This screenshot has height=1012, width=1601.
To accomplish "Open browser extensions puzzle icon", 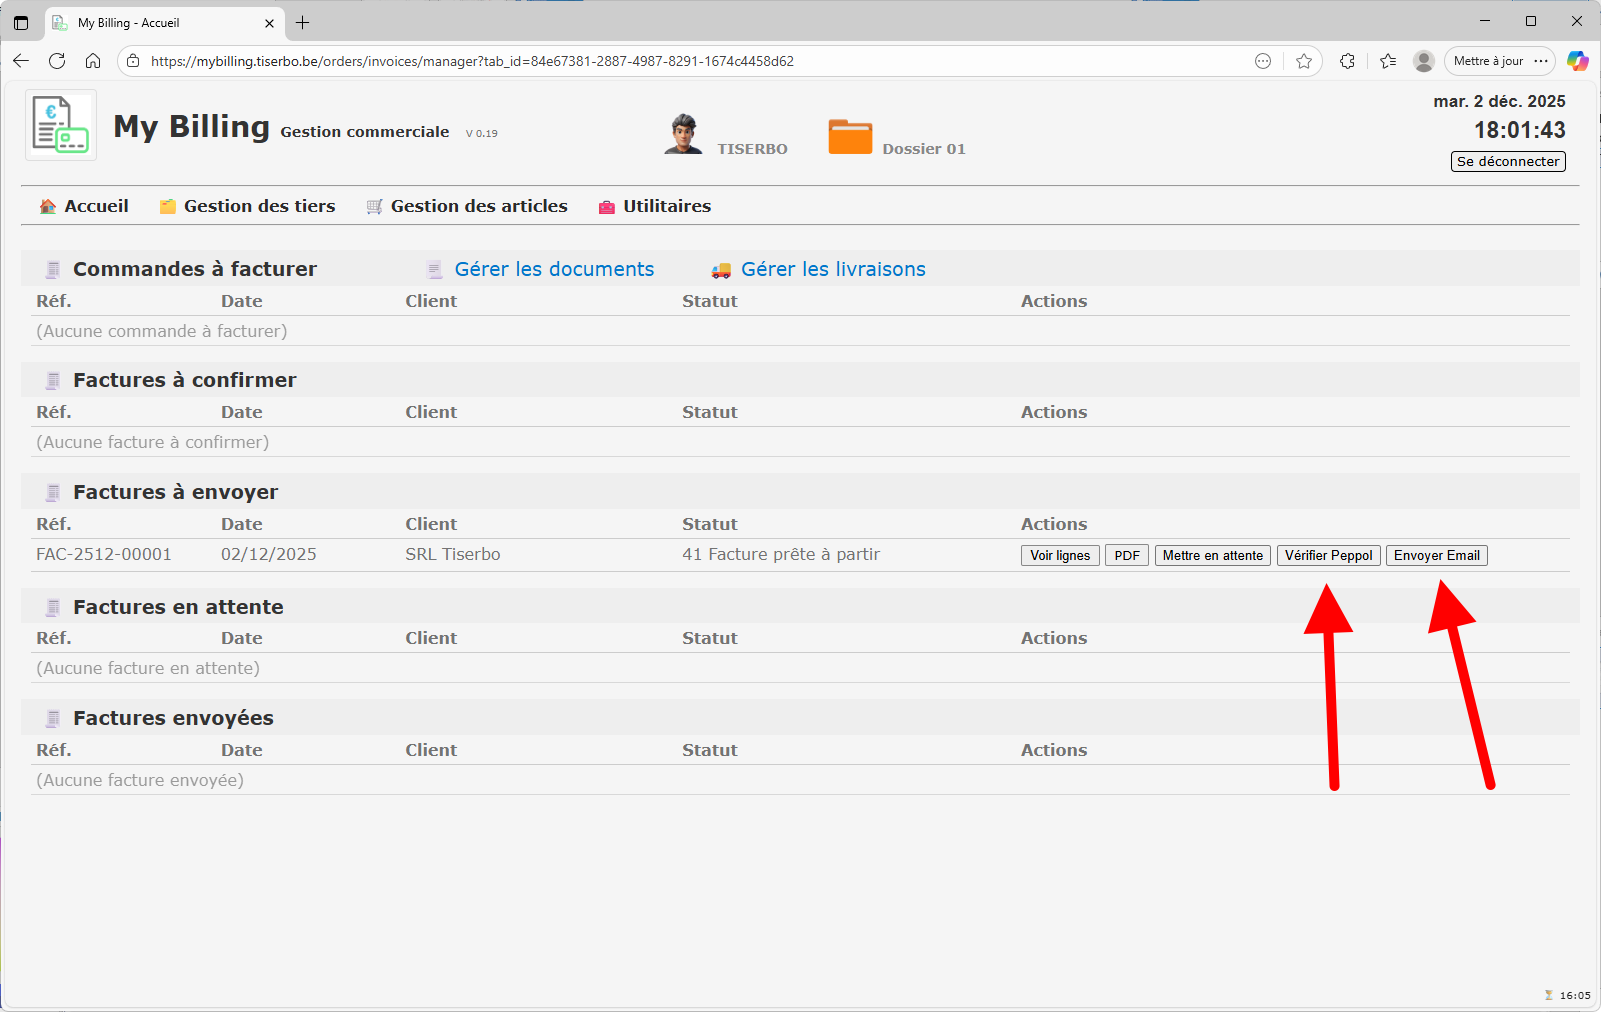I will coord(1347,61).
